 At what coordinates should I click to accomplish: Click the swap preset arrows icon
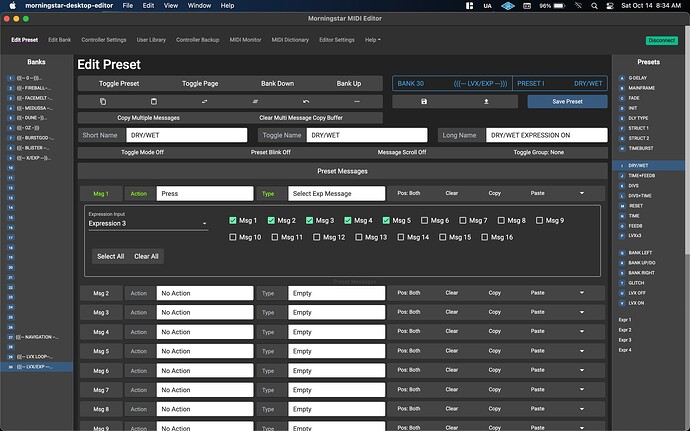(204, 102)
